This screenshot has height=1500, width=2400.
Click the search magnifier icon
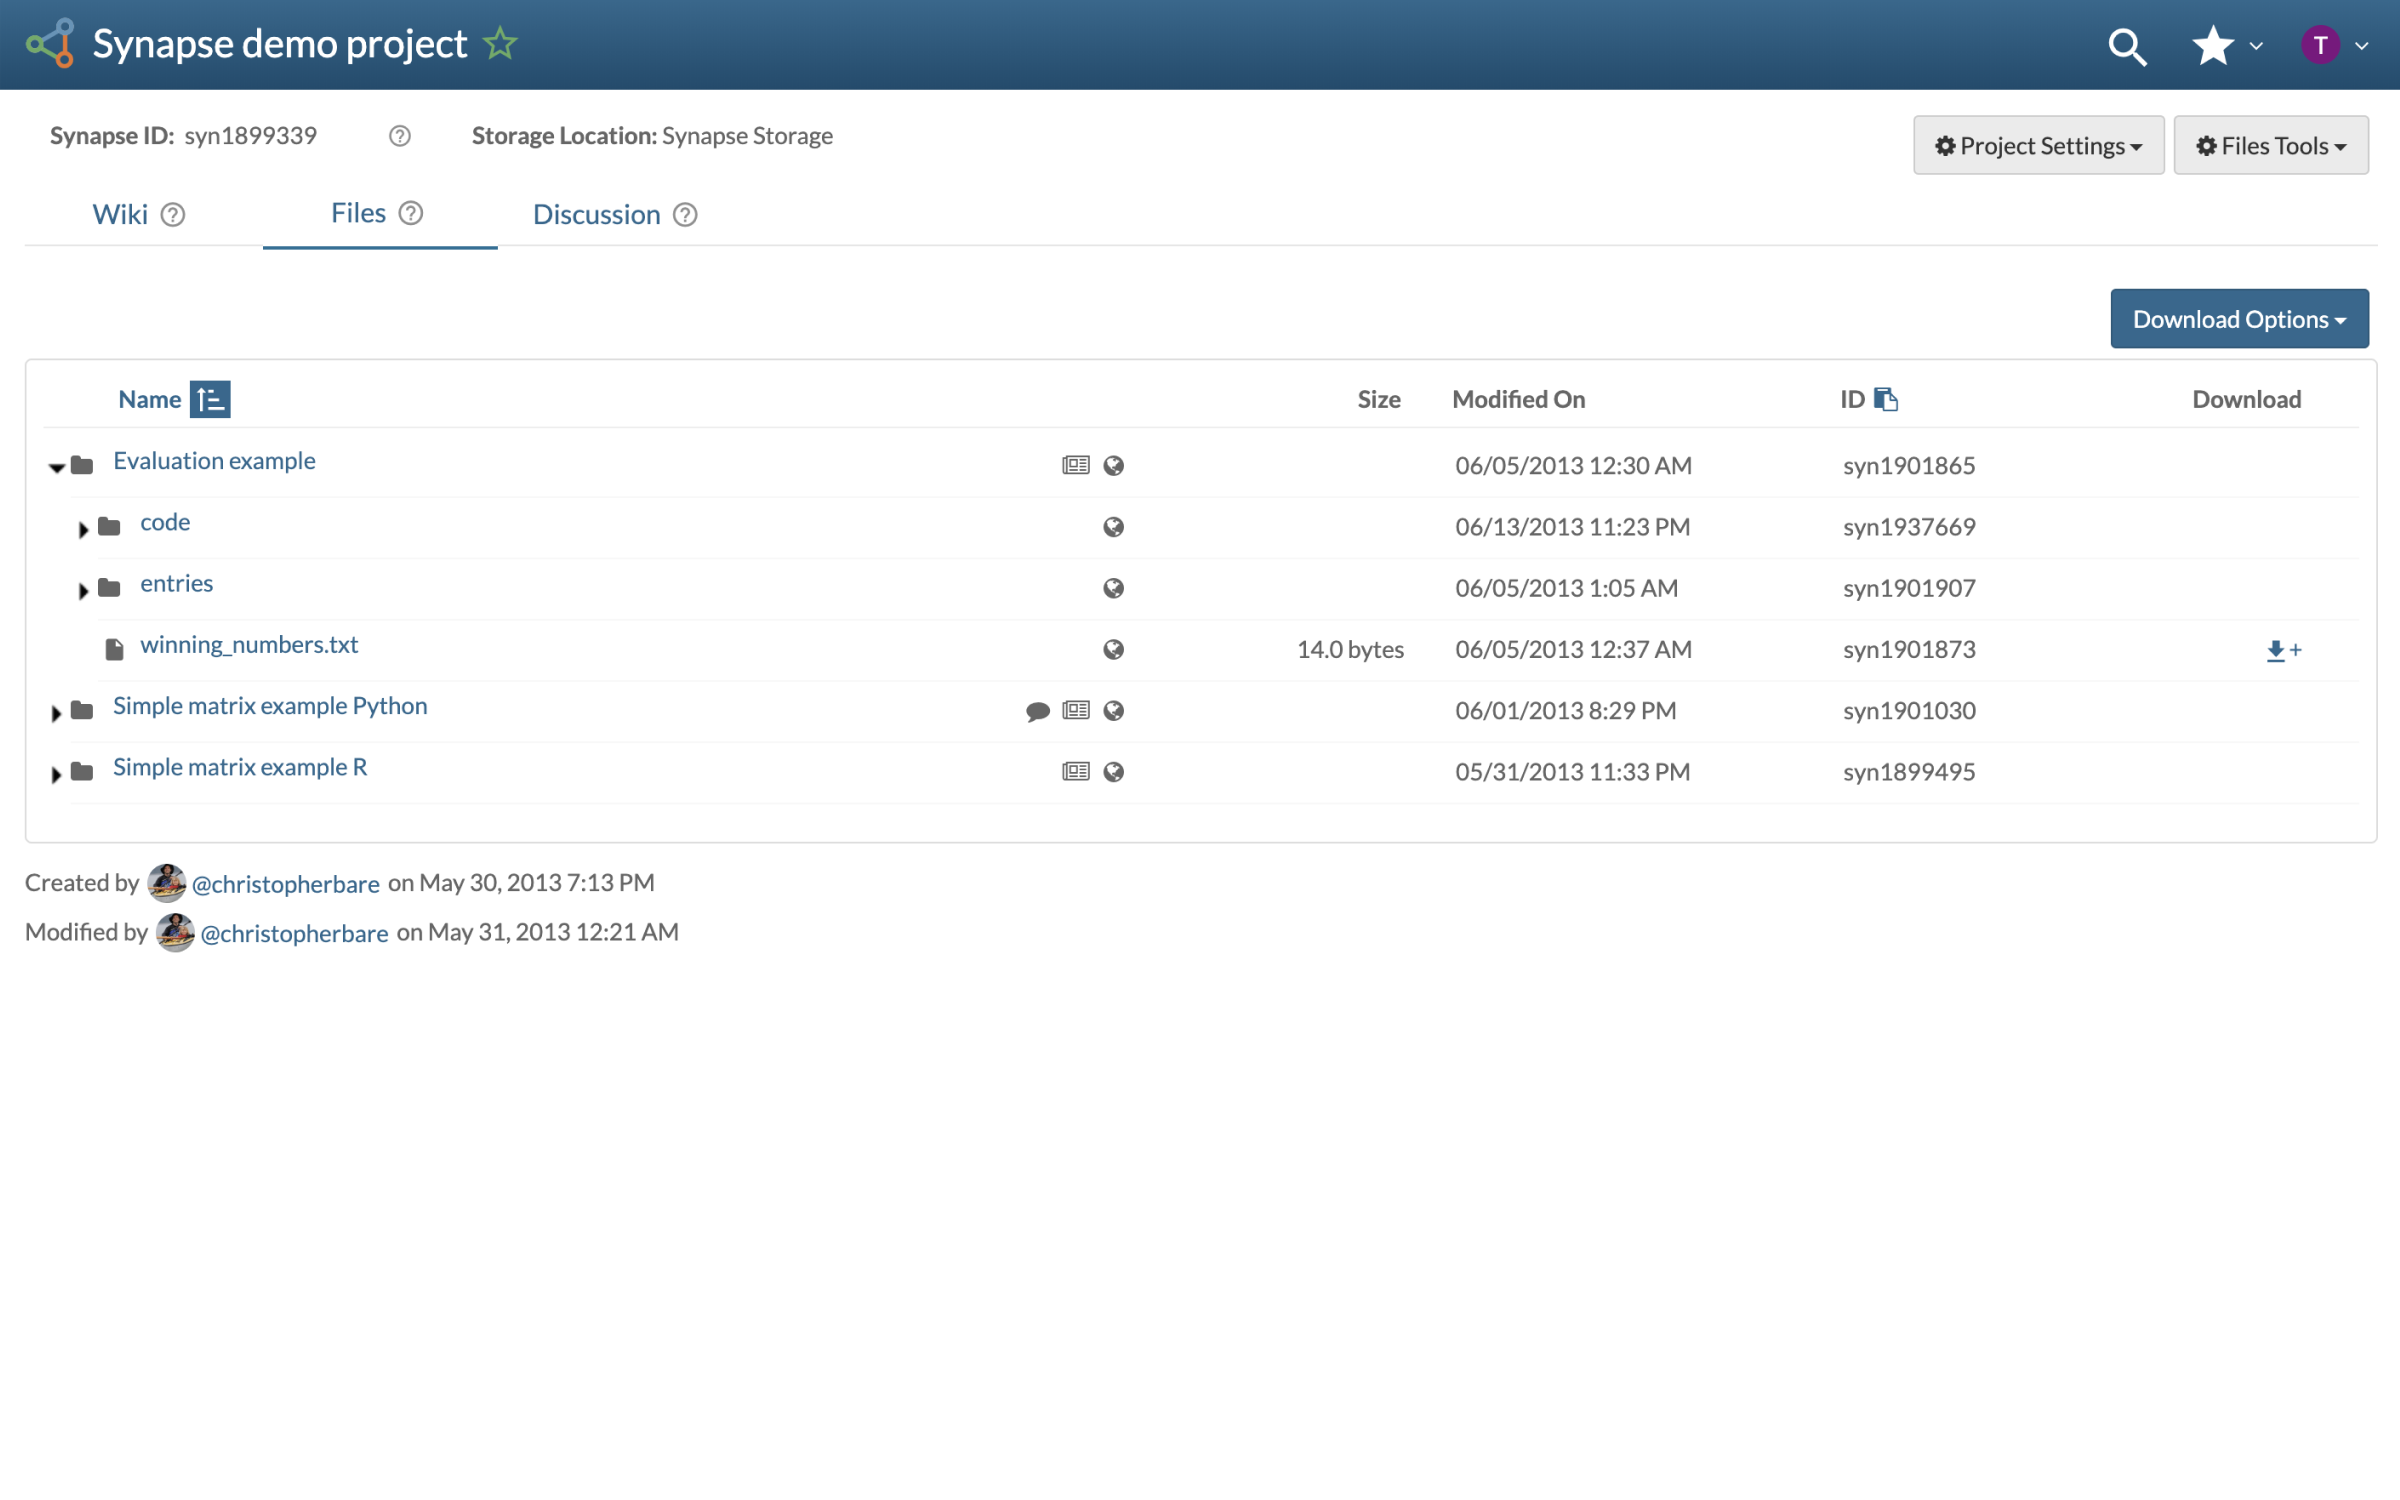pyautogui.click(x=2126, y=46)
